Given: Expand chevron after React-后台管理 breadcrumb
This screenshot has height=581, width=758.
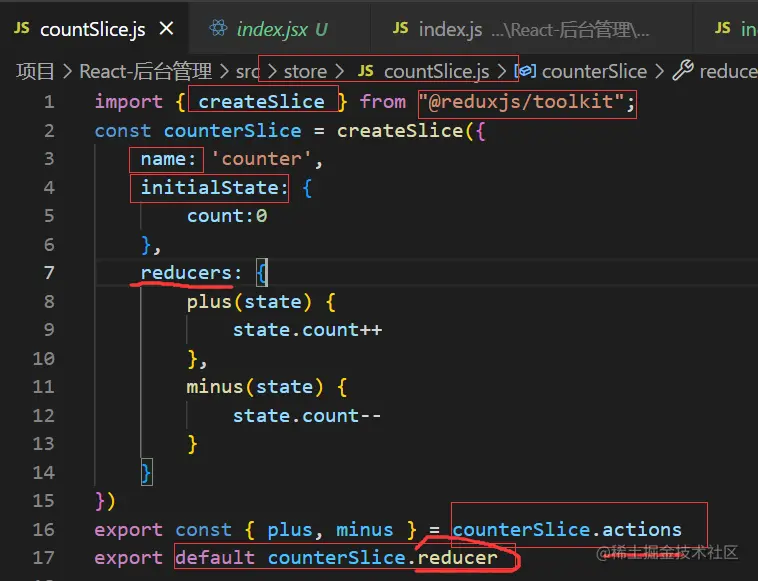Looking at the screenshot, I should point(224,72).
